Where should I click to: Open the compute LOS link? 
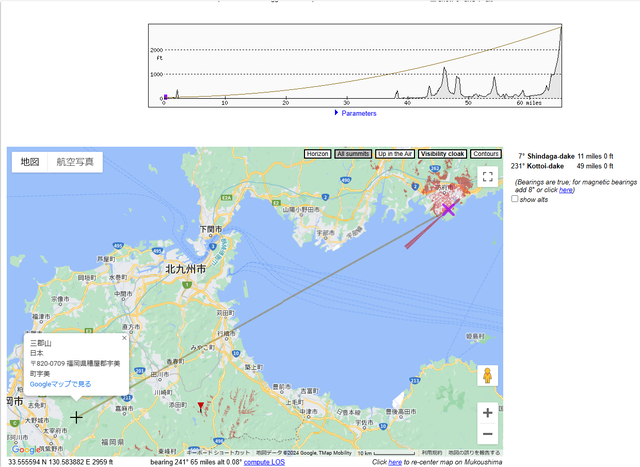264,462
